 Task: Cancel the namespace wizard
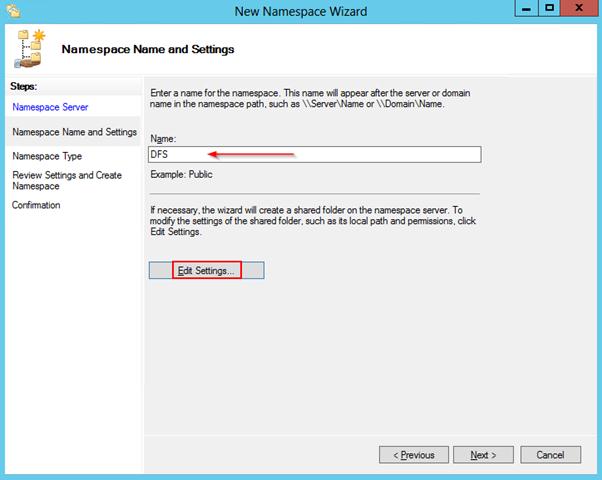[550, 454]
